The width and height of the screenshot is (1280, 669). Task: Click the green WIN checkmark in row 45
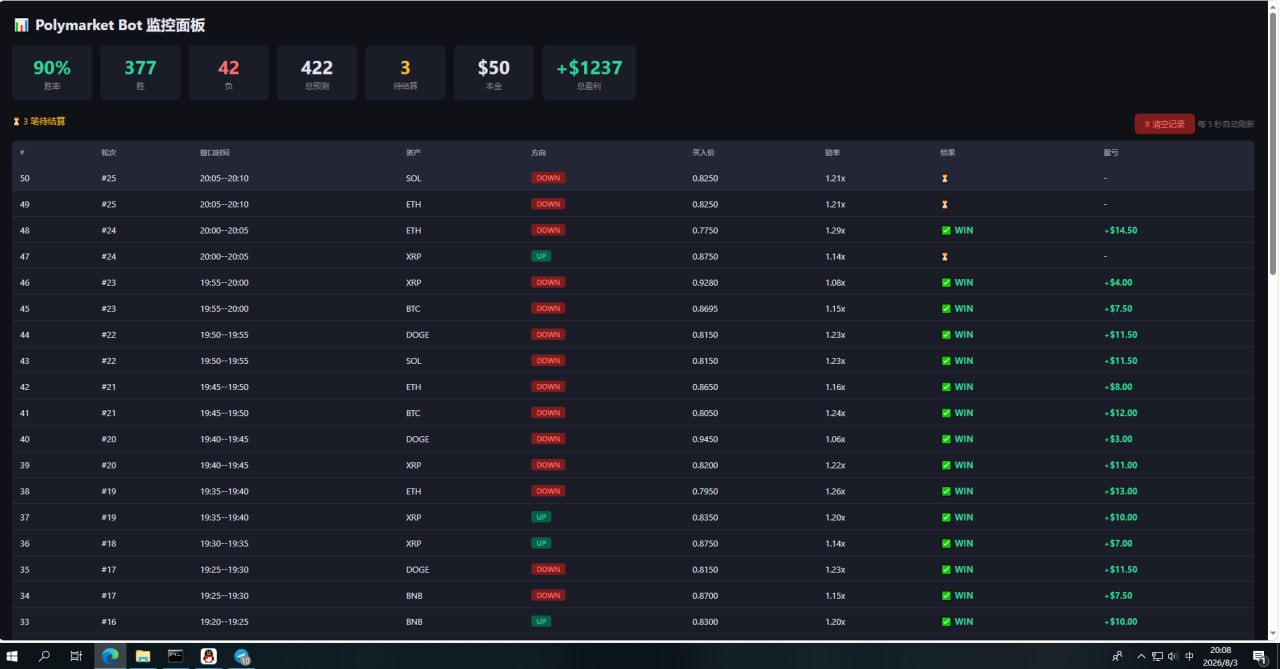coord(947,308)
